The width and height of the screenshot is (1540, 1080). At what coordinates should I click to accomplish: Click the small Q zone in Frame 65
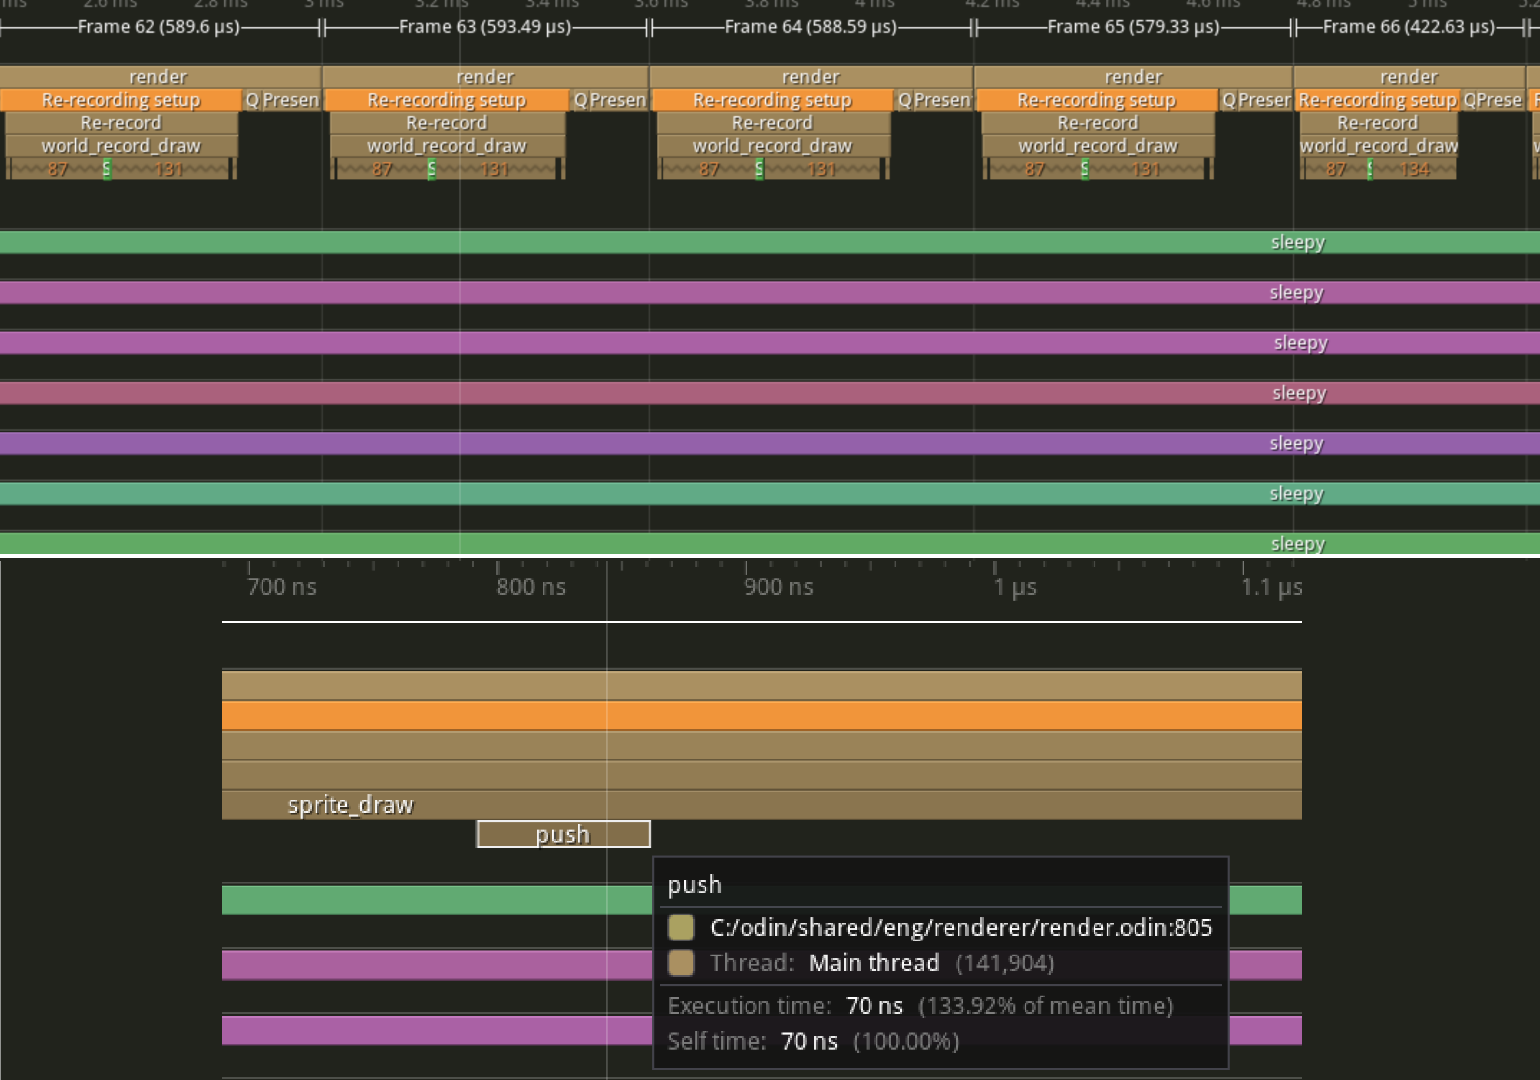1229,100
